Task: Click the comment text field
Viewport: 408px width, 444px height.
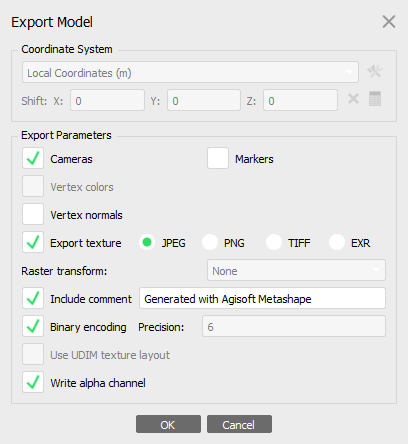Action: (x=262, y=298)
